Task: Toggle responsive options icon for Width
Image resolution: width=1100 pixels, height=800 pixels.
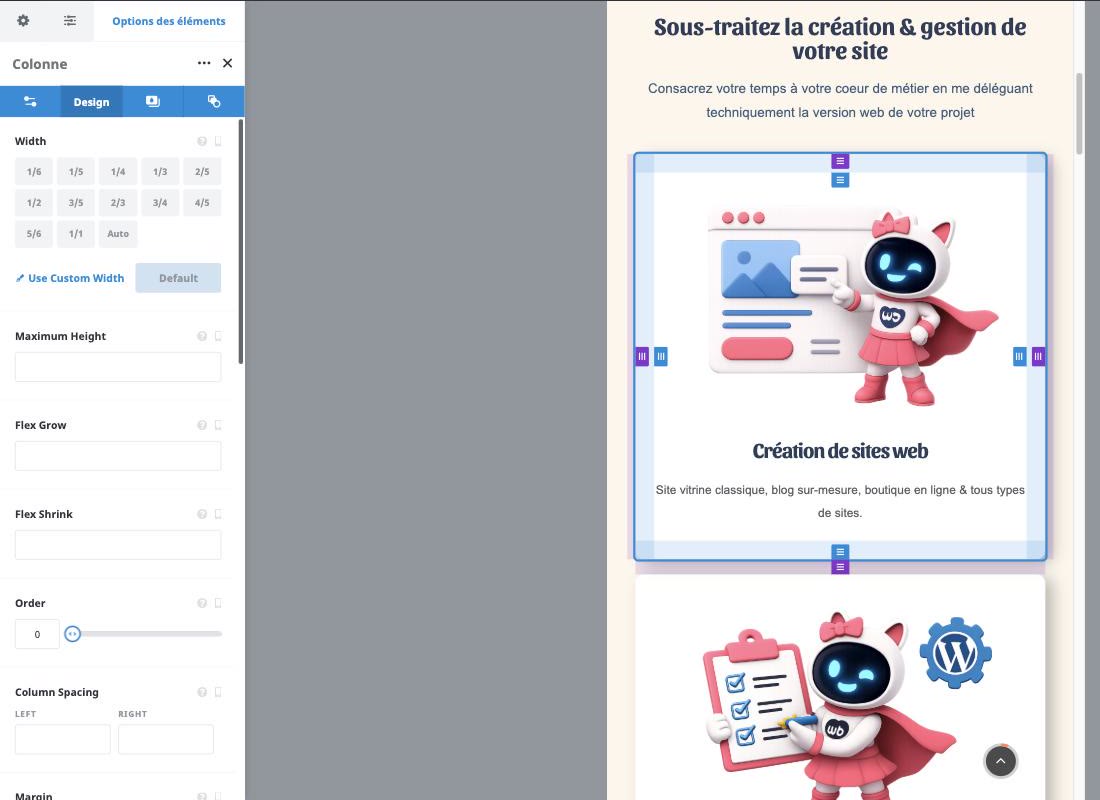Action: 218,141
